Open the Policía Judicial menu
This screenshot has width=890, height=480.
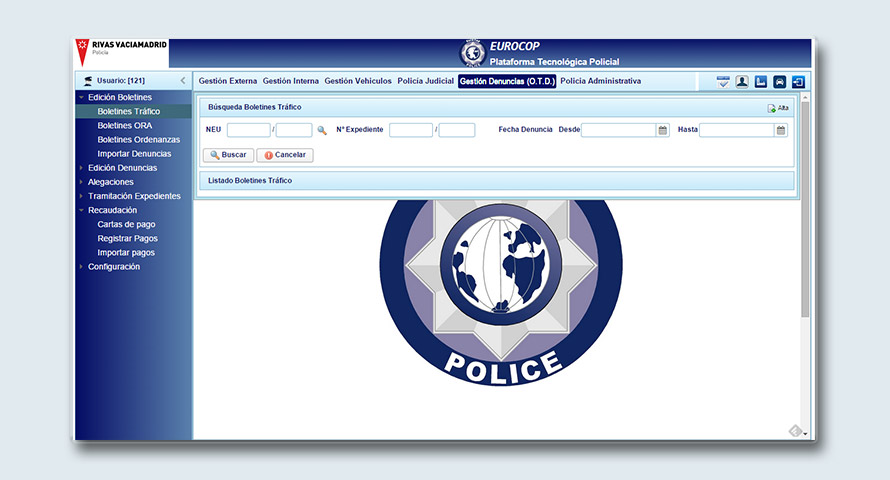coord(425,81)
